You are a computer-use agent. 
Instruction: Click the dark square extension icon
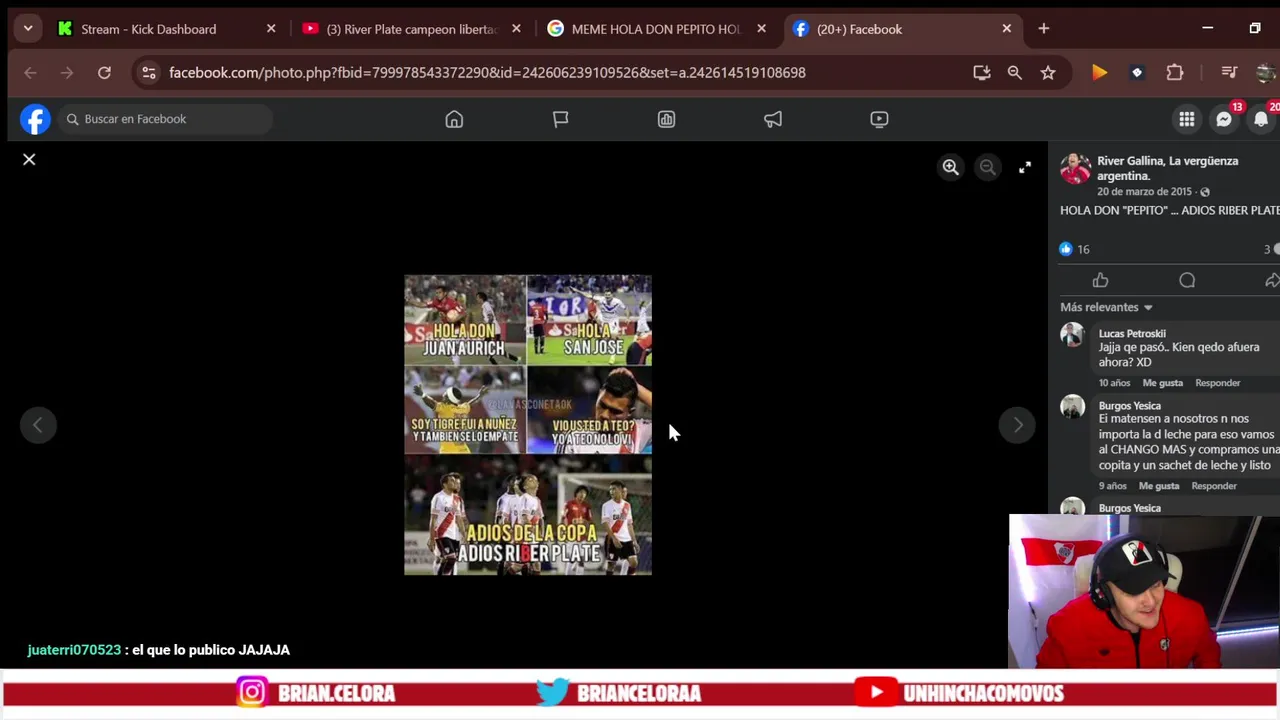pos(1137,73)
